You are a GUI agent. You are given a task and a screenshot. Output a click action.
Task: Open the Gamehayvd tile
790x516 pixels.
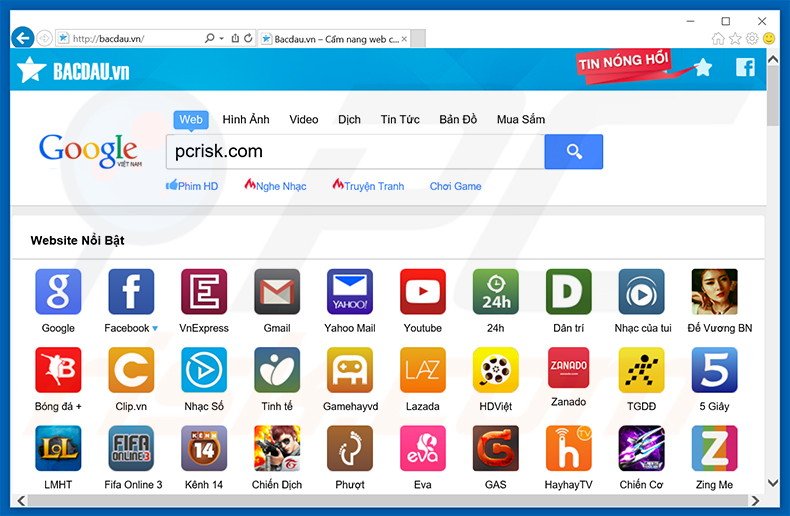350,370
